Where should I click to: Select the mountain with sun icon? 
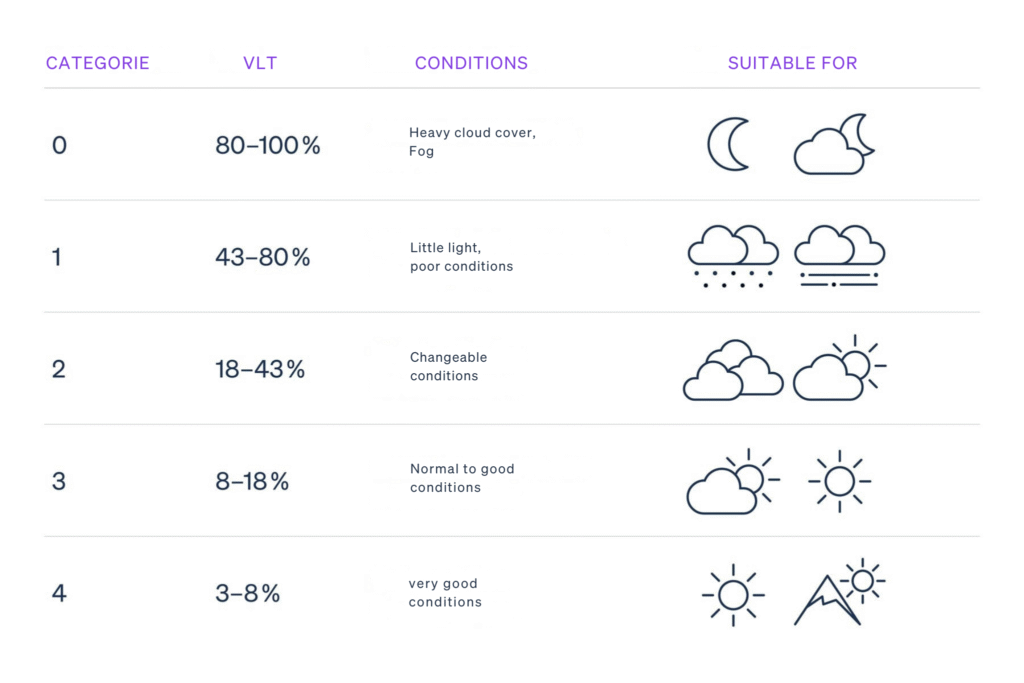[x=840, y=592]
